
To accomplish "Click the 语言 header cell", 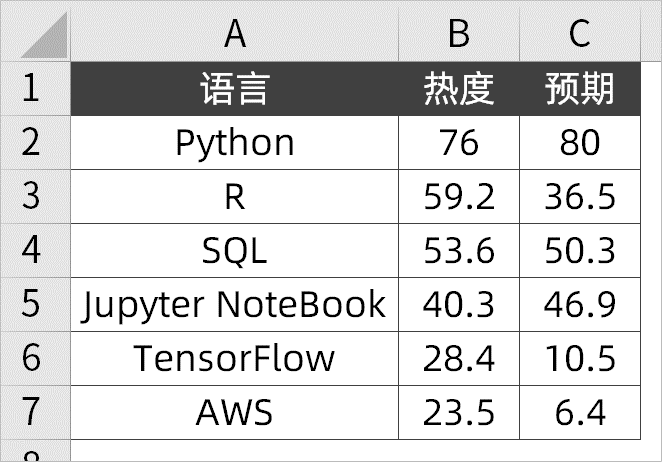I will (x=234, y=88).
